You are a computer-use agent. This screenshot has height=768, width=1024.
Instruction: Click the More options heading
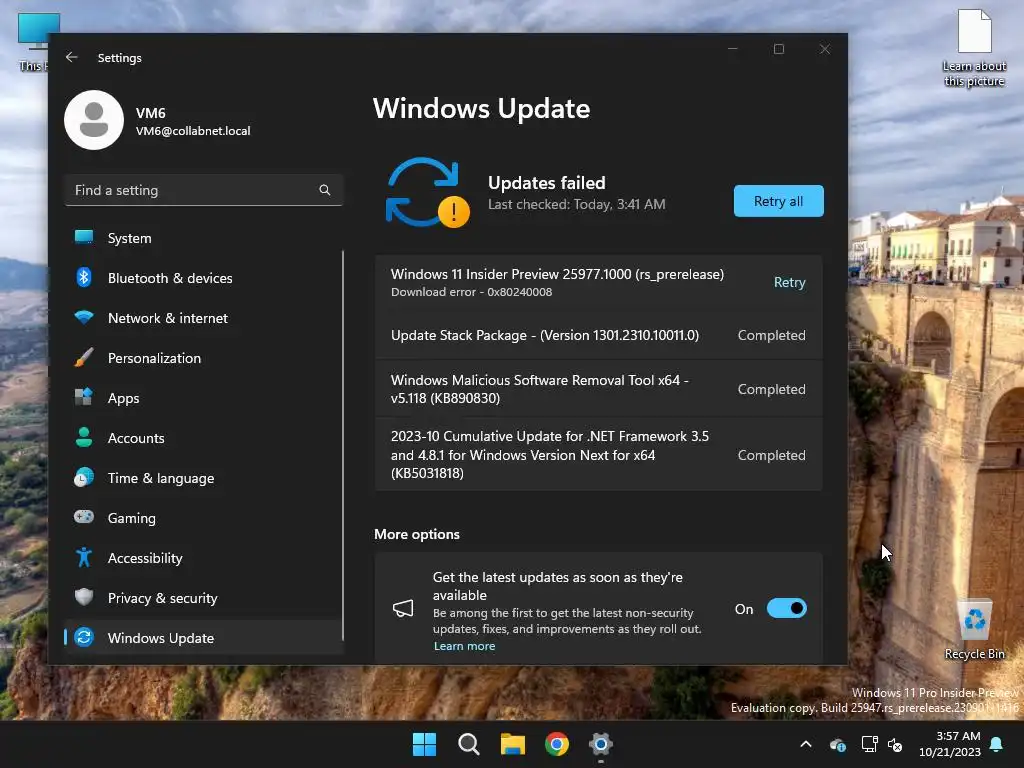(417, 534)
